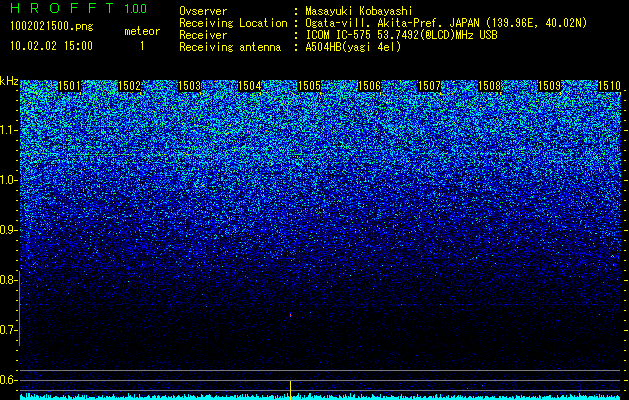Click the name Masayuki Kobayashi
The image size is (629, 400).
(359, 11)
